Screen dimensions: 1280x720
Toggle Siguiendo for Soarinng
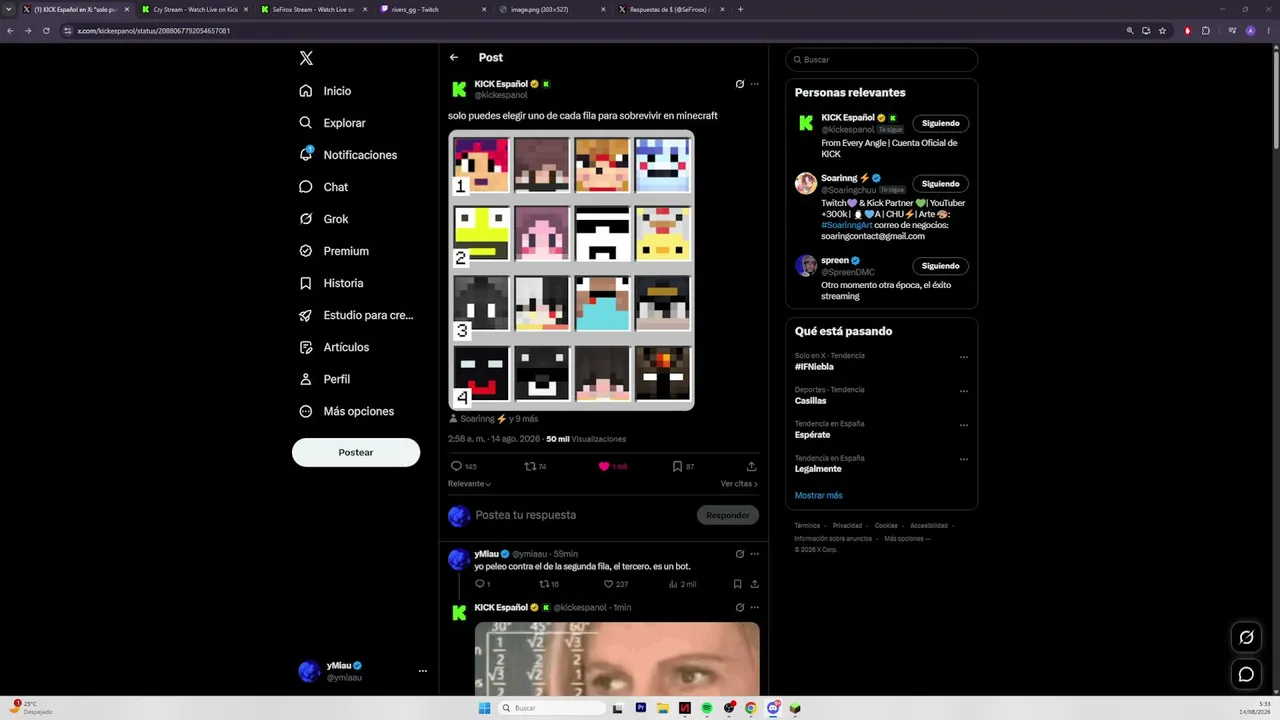(940, 184)
